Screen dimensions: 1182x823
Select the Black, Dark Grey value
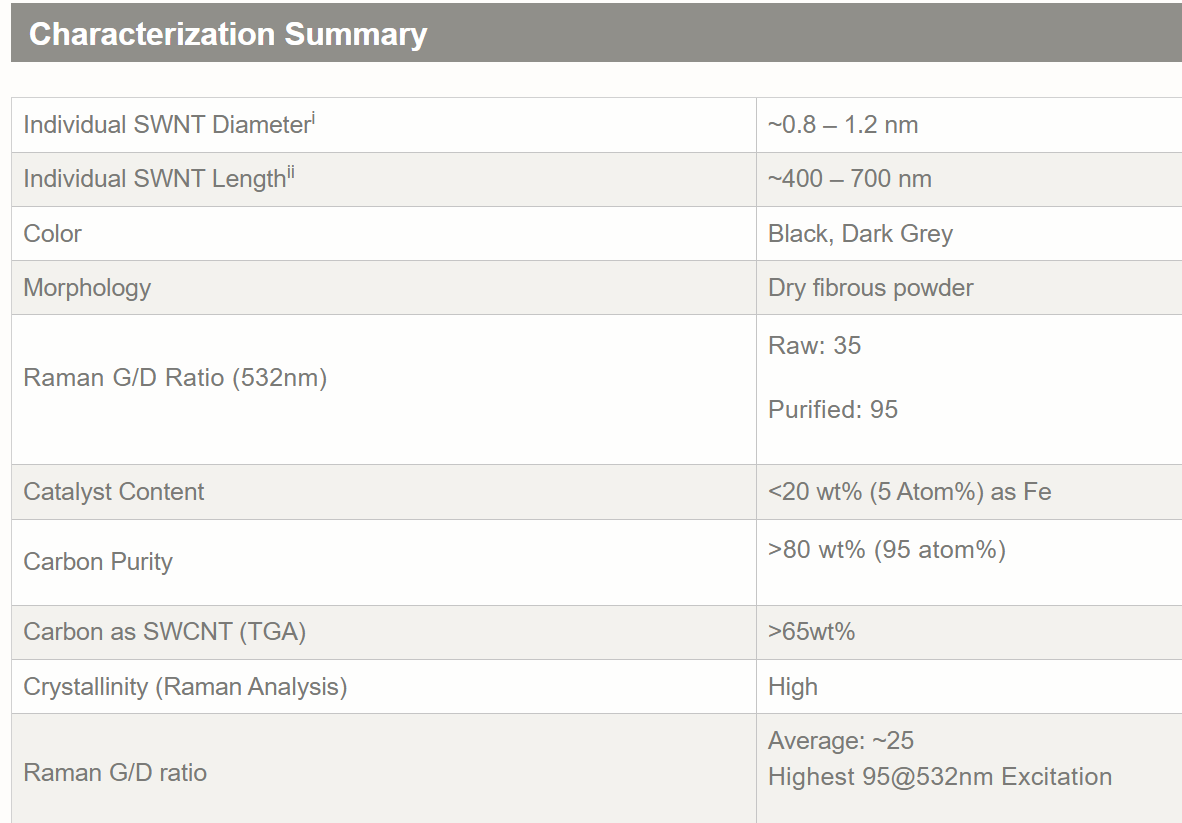860,233
